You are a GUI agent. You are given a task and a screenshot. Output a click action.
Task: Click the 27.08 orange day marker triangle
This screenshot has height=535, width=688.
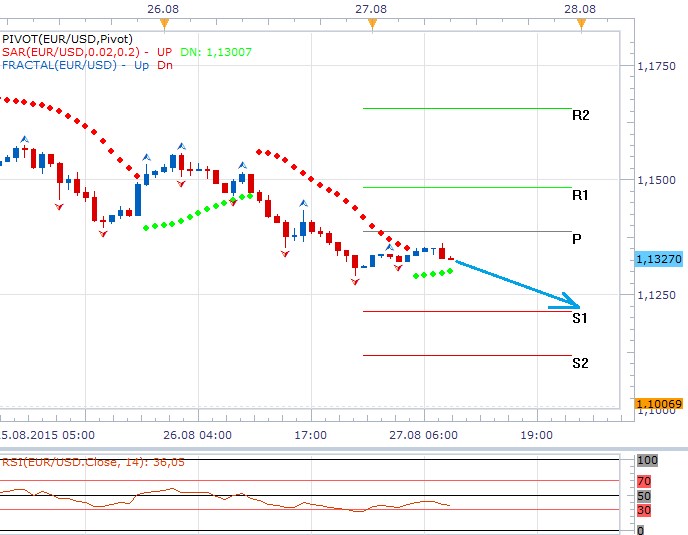pyautogui.click(x=372, y=23)
